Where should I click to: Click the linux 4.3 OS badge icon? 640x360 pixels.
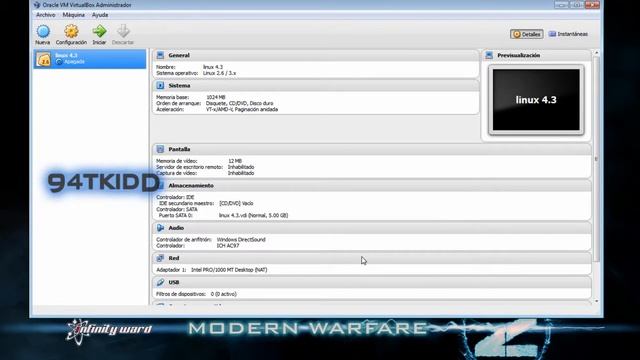[44, 59]
